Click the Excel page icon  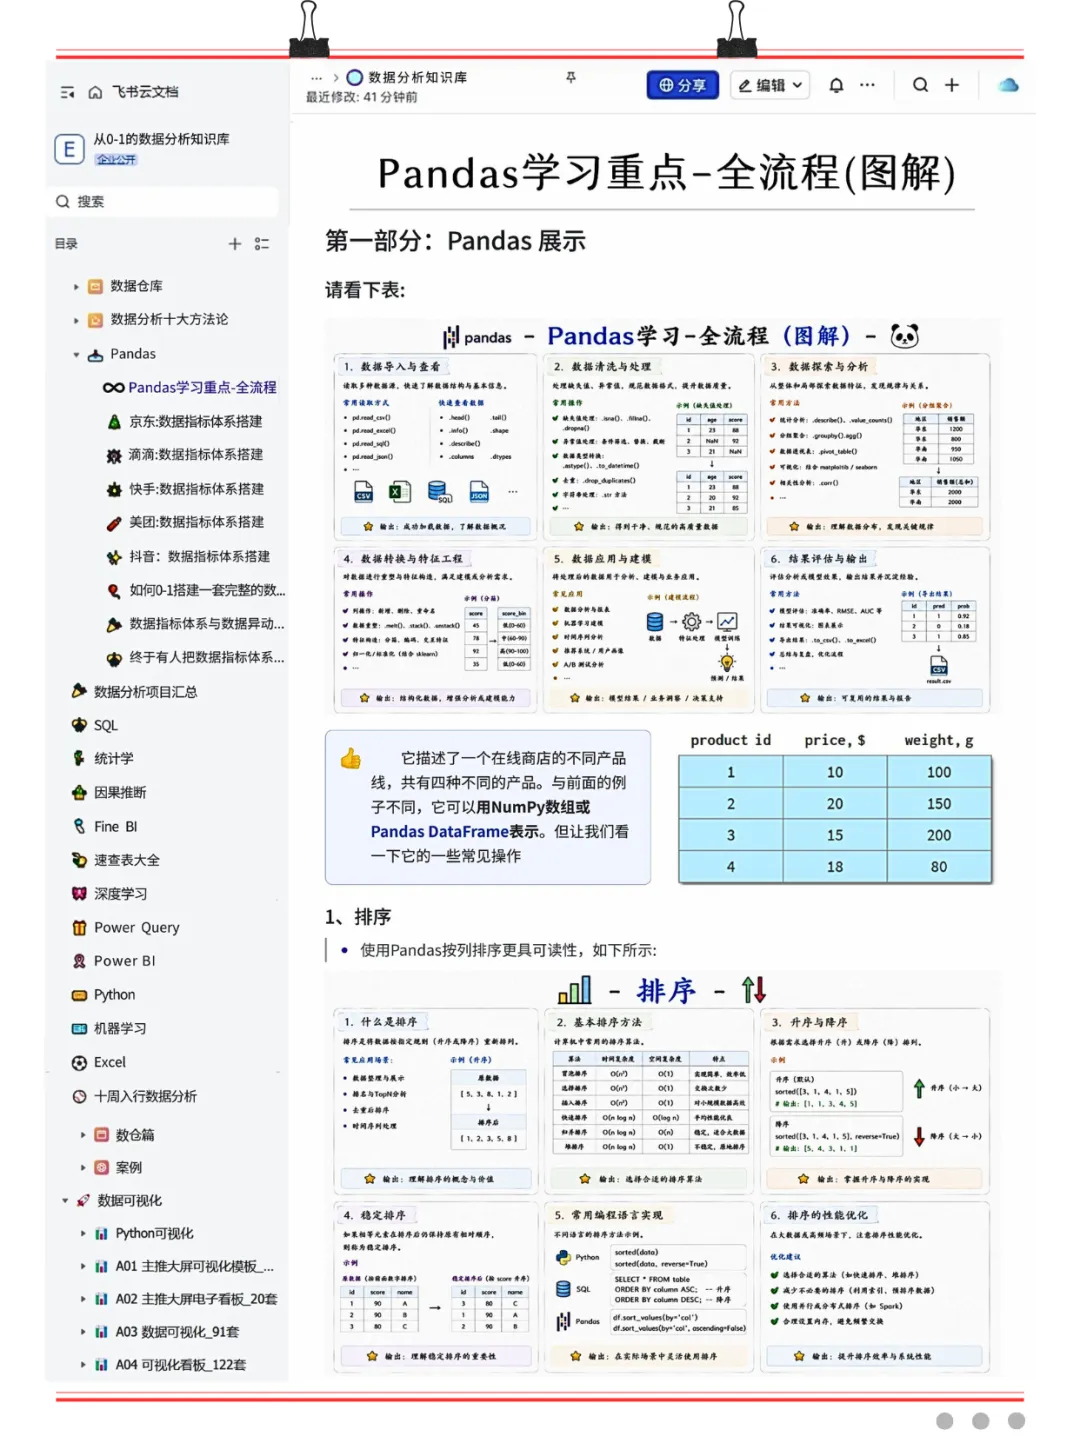(x=79, y=1062)
